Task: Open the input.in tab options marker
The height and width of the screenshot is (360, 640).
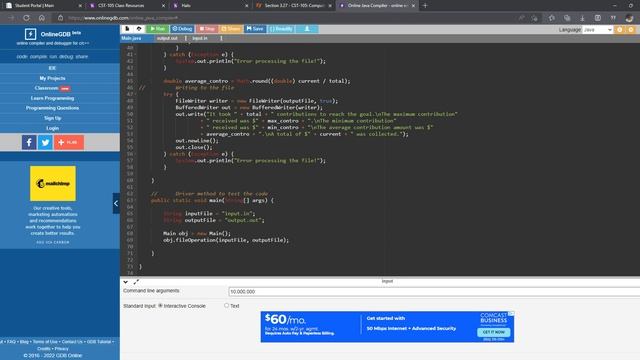Action: coord(221,38)
